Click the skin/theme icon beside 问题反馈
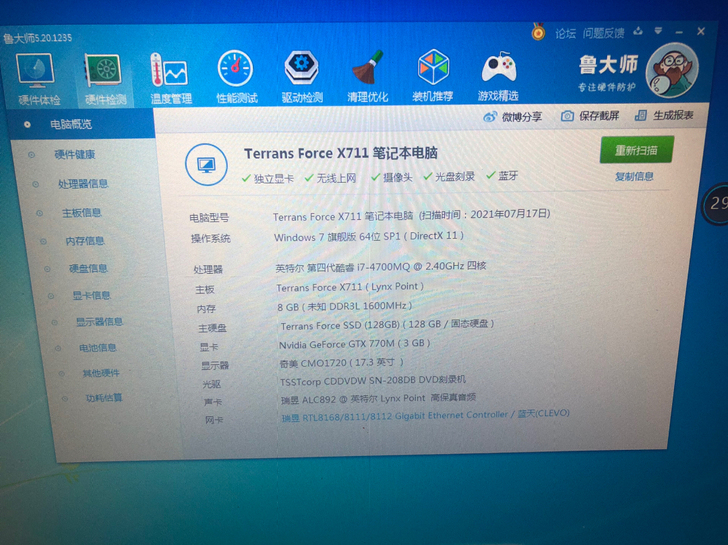This screenshot has width=728, height=545. (x=639, y=31)
